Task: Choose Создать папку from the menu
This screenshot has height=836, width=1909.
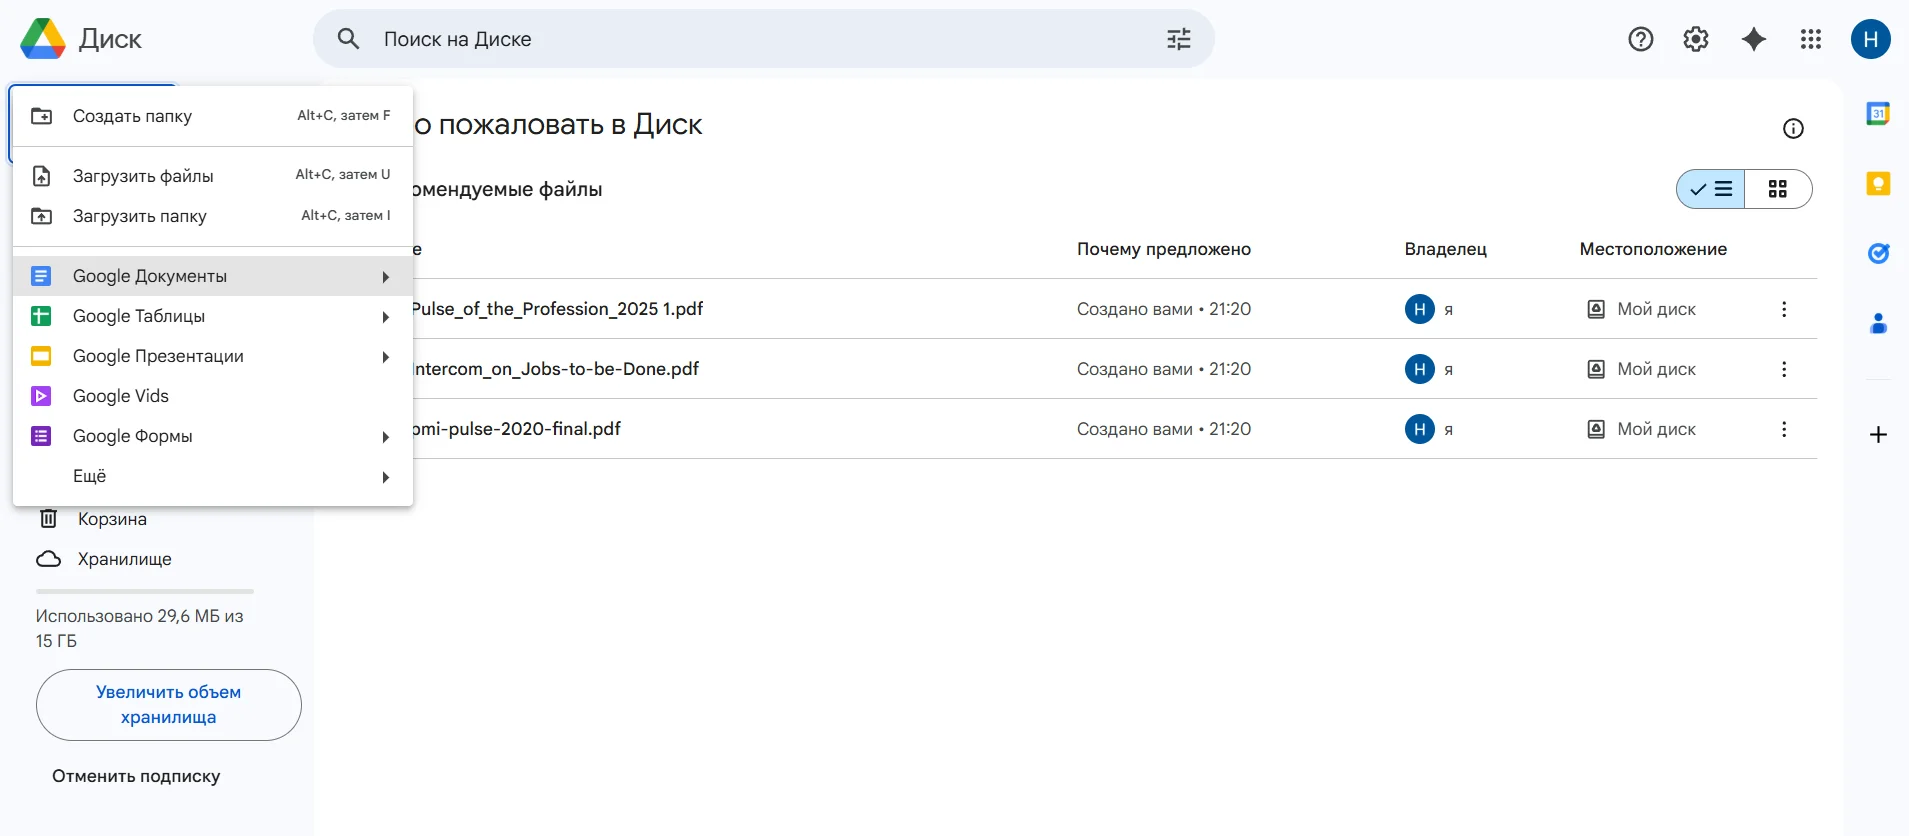Action: point(132,116)
